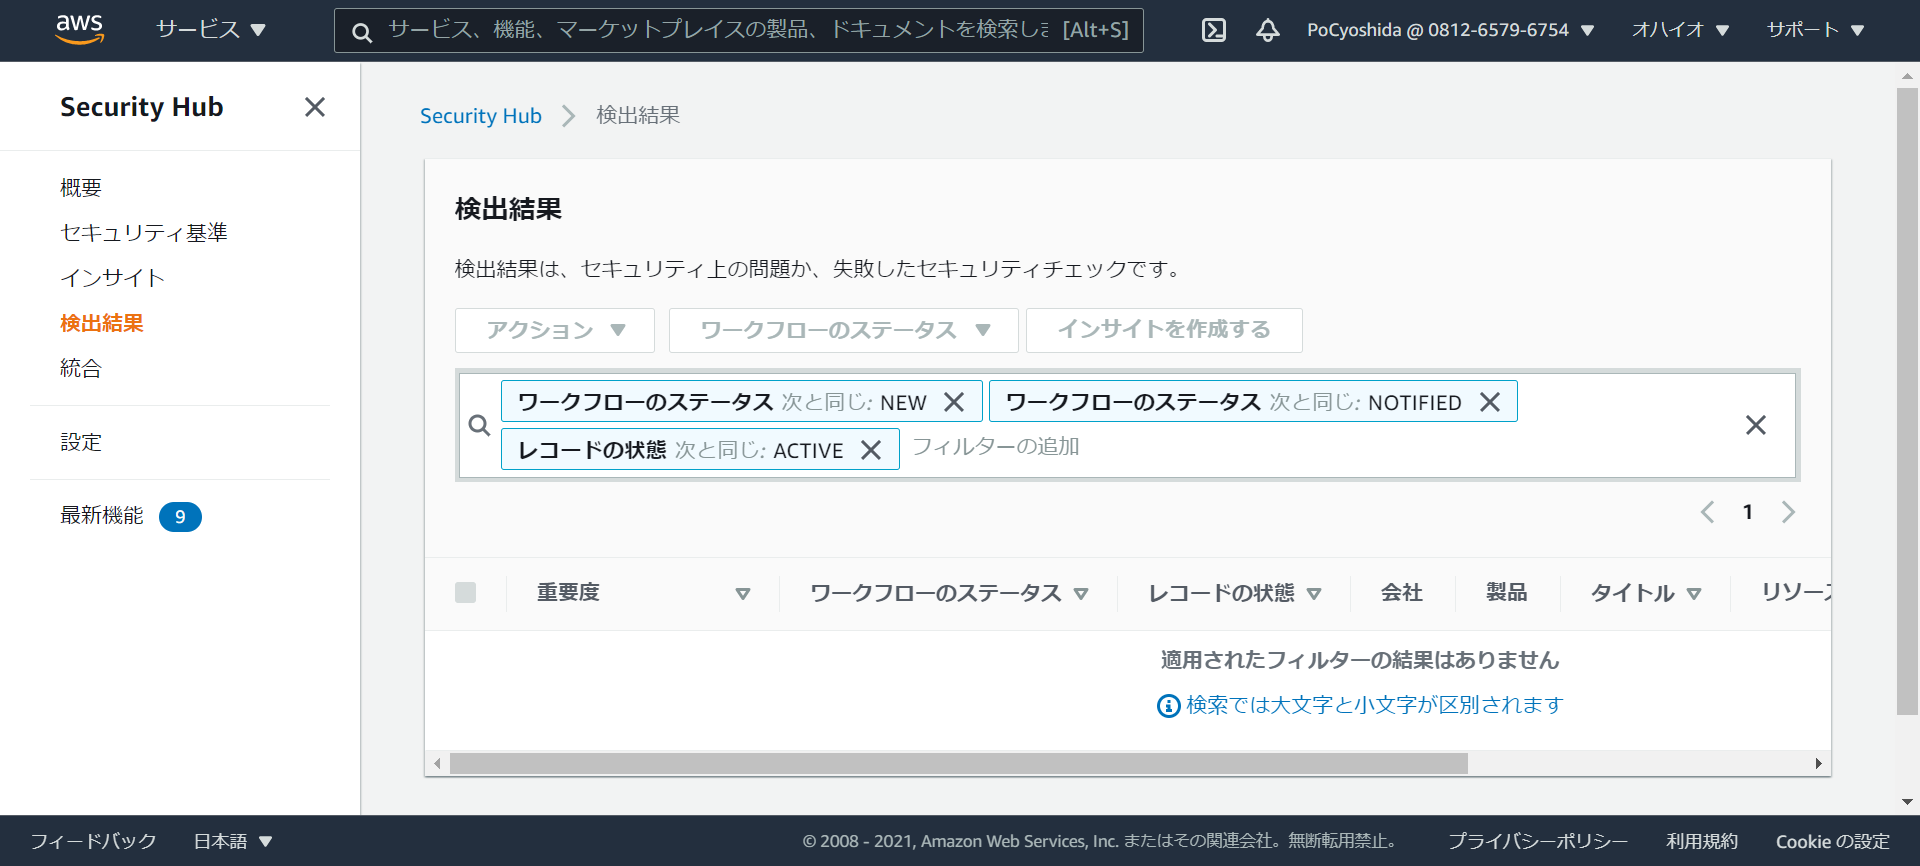Image resolution: width=1920 pixels, height=866 pixels.
Task: Click page number 1 in pagination
Action: (x=1748, y=512)
